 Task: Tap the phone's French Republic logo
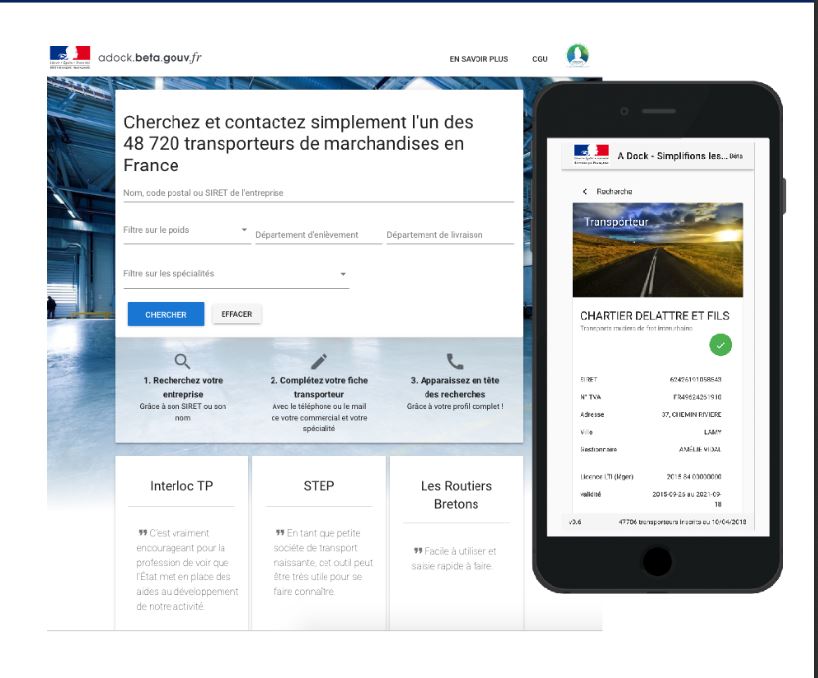pos(591,155)
